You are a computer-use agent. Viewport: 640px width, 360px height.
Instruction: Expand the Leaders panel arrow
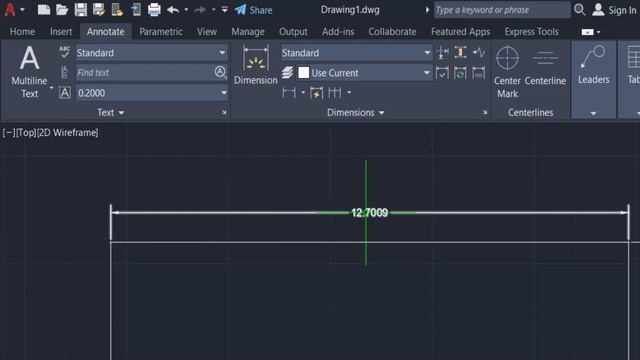593,113
